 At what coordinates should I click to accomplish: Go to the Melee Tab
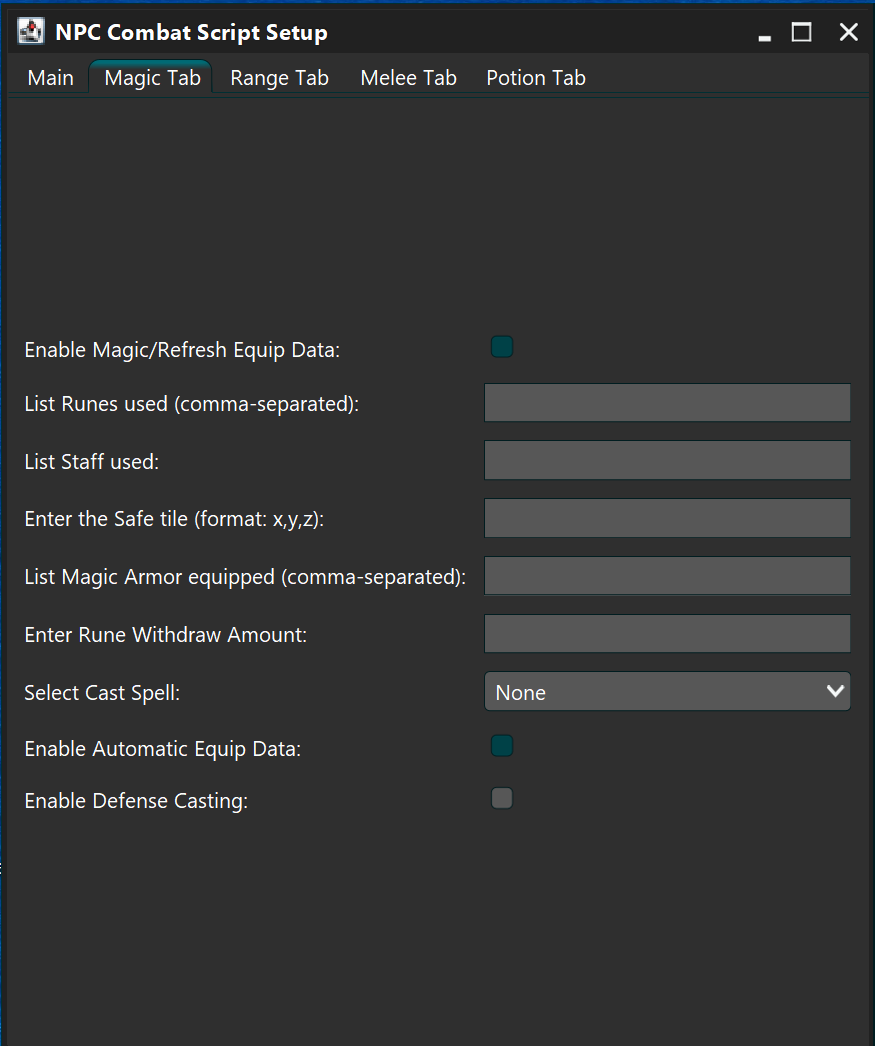tap(408, 77)
